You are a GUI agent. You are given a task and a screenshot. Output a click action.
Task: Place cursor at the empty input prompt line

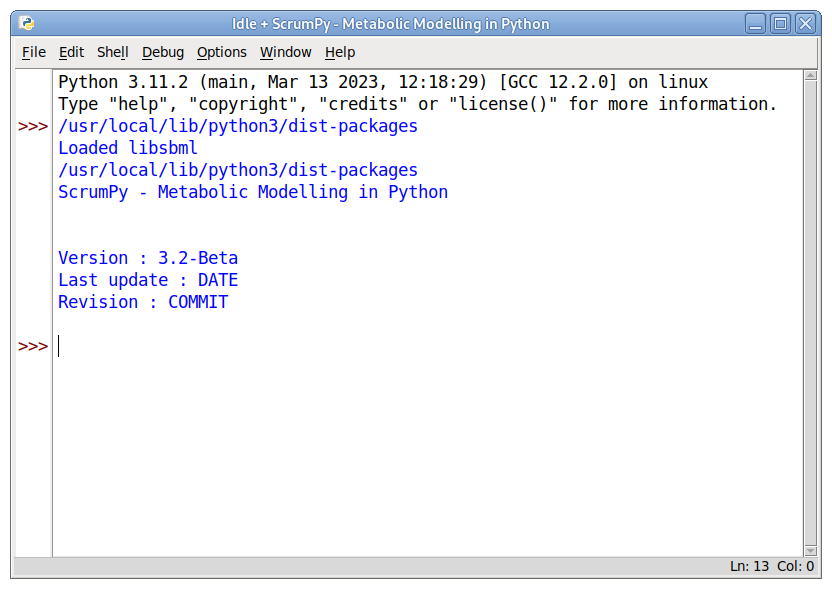click(300, 346)
